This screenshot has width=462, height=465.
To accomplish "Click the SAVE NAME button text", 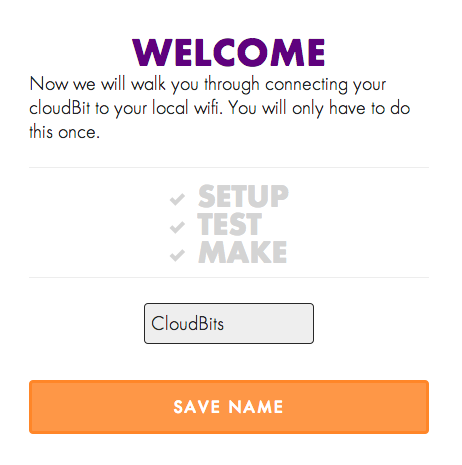I will (x=228, y=407).
